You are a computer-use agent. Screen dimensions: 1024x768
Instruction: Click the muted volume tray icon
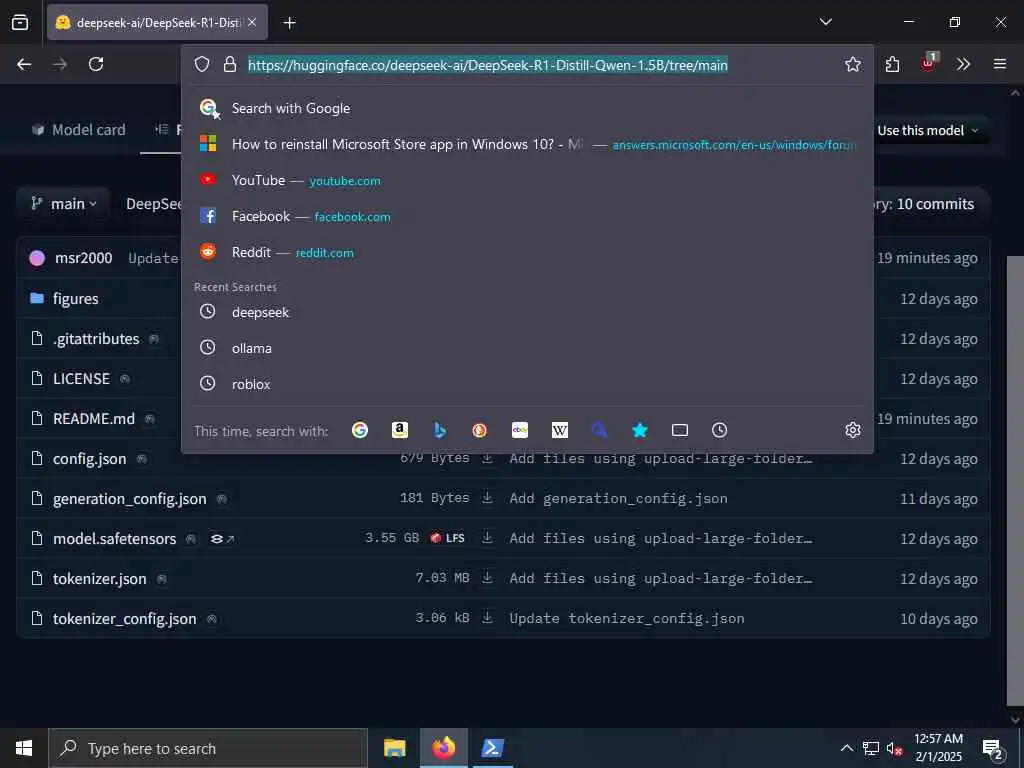tap(895, 748)
